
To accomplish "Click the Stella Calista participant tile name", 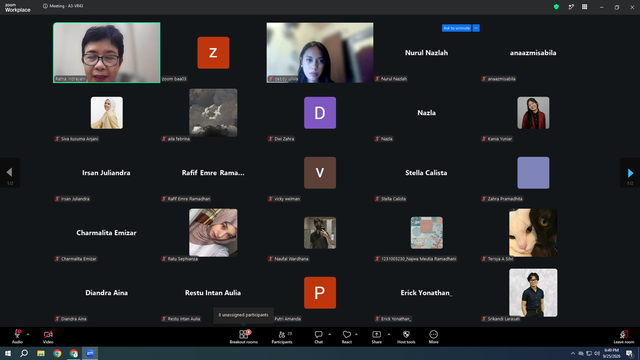I will tap(426, 173).
